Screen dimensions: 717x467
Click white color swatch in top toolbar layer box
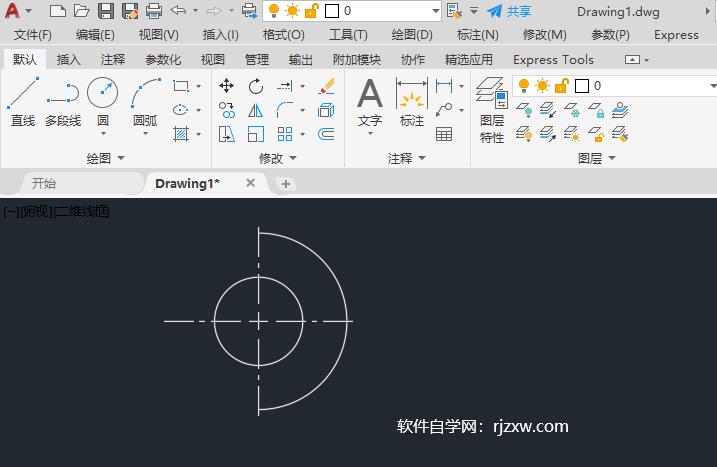click(x=332, y=11)
